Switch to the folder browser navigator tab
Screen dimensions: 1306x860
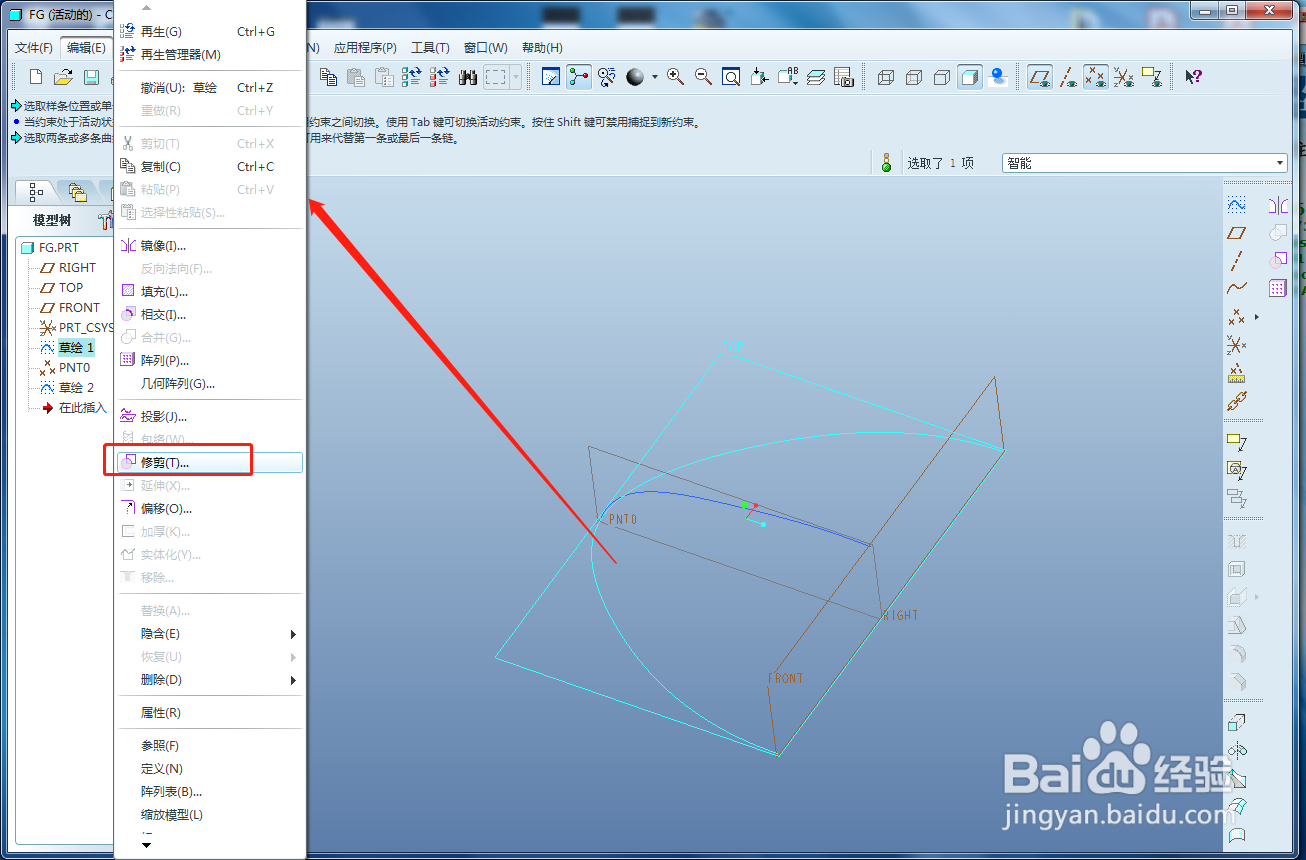(x=77, y=191)
